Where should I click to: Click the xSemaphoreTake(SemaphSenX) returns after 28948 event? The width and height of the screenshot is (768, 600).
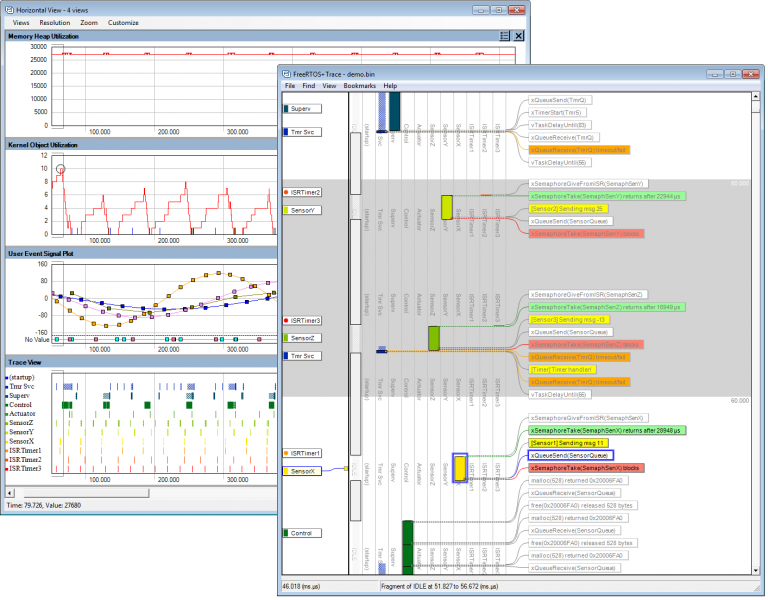pos(606,431)
